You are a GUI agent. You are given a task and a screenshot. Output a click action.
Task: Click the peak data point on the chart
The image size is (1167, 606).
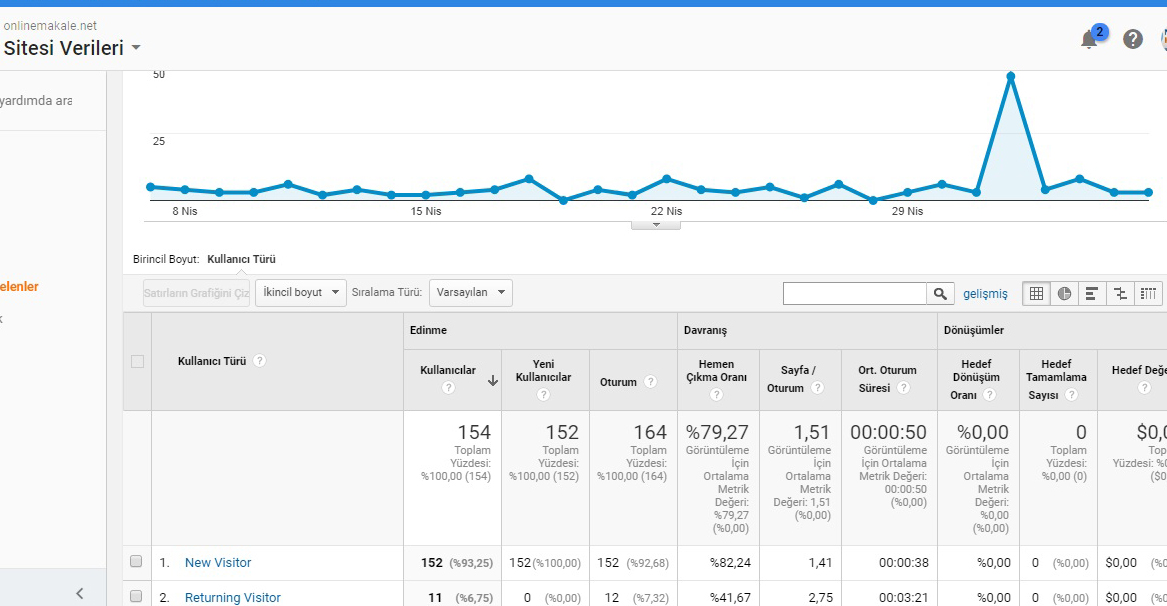point(1011,76)
